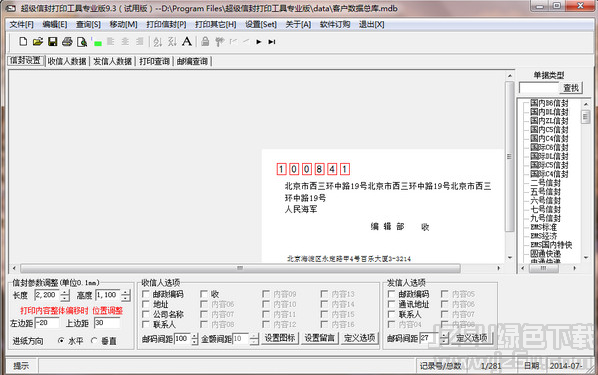Enable 公司名称 checkbox
598x375 pixels.
coord(146,314)
